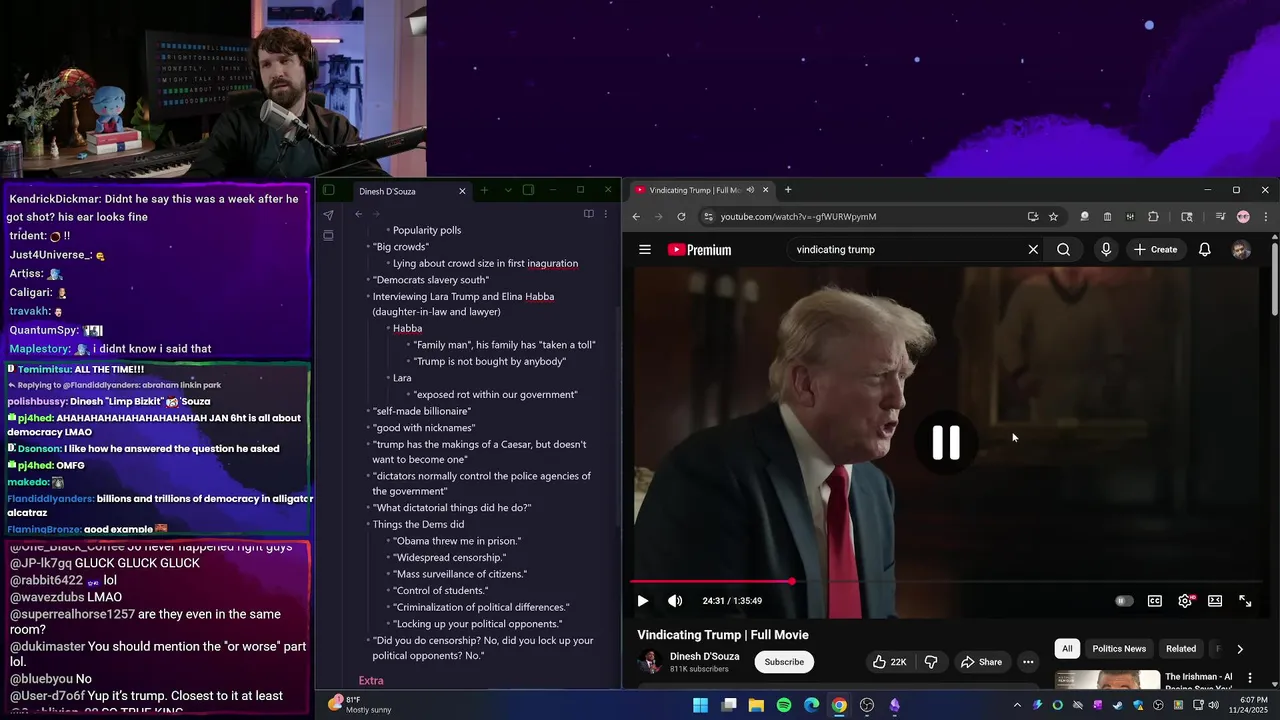This screenshot has width=1280, height=720.
Task: Open a new Chrome tab
Action: pos(788,190)
